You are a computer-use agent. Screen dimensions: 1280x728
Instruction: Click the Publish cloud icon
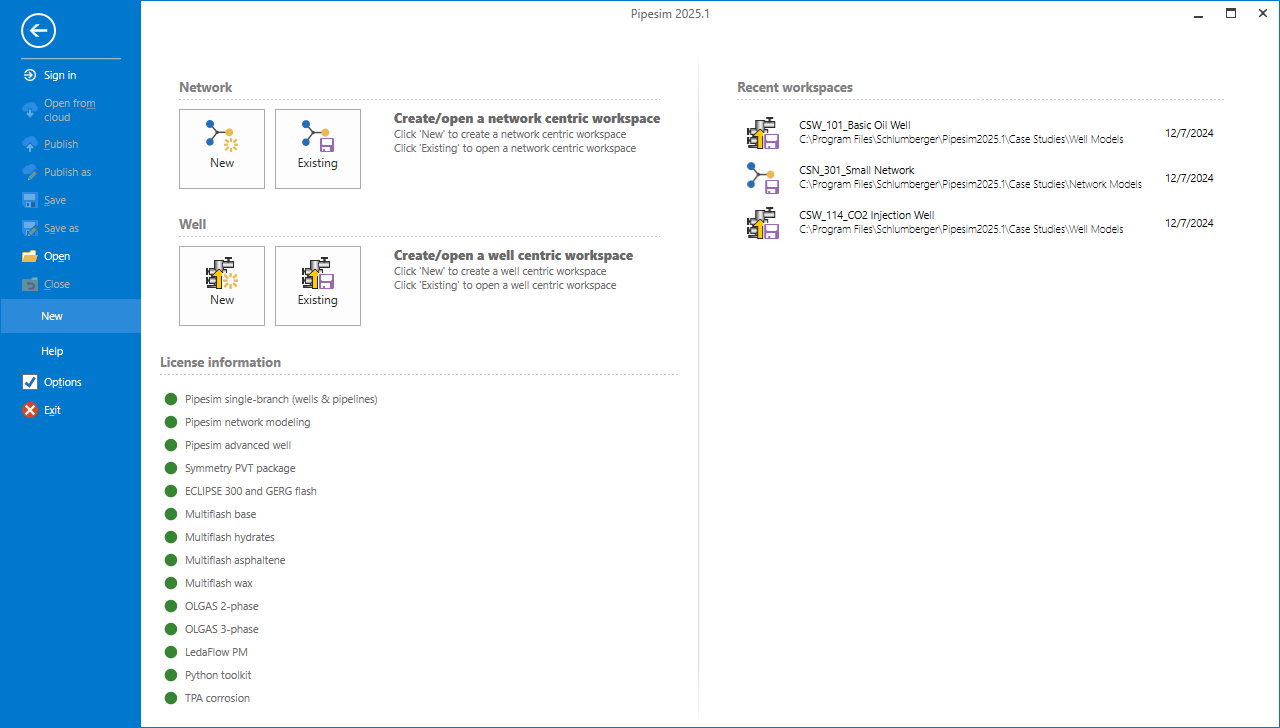tap(30, 144)
